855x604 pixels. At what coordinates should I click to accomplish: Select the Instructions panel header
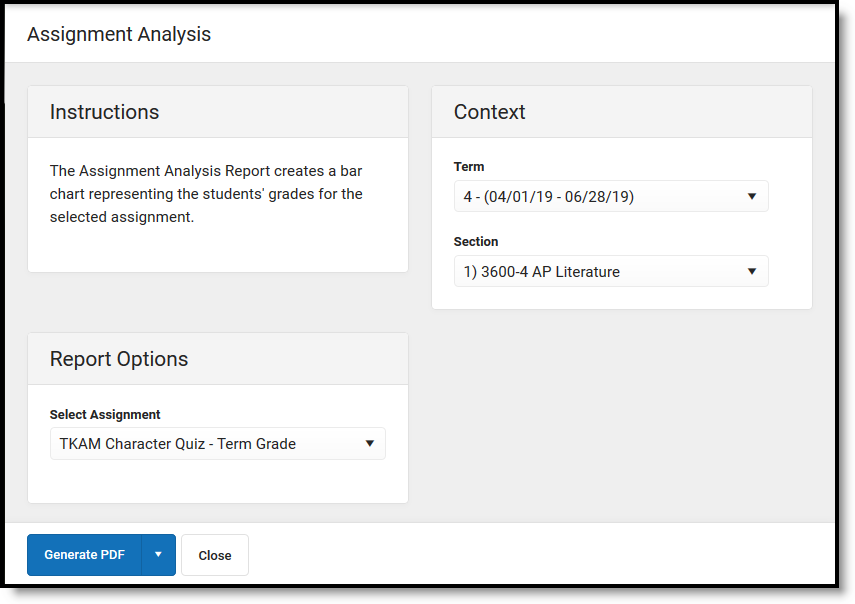105,112
